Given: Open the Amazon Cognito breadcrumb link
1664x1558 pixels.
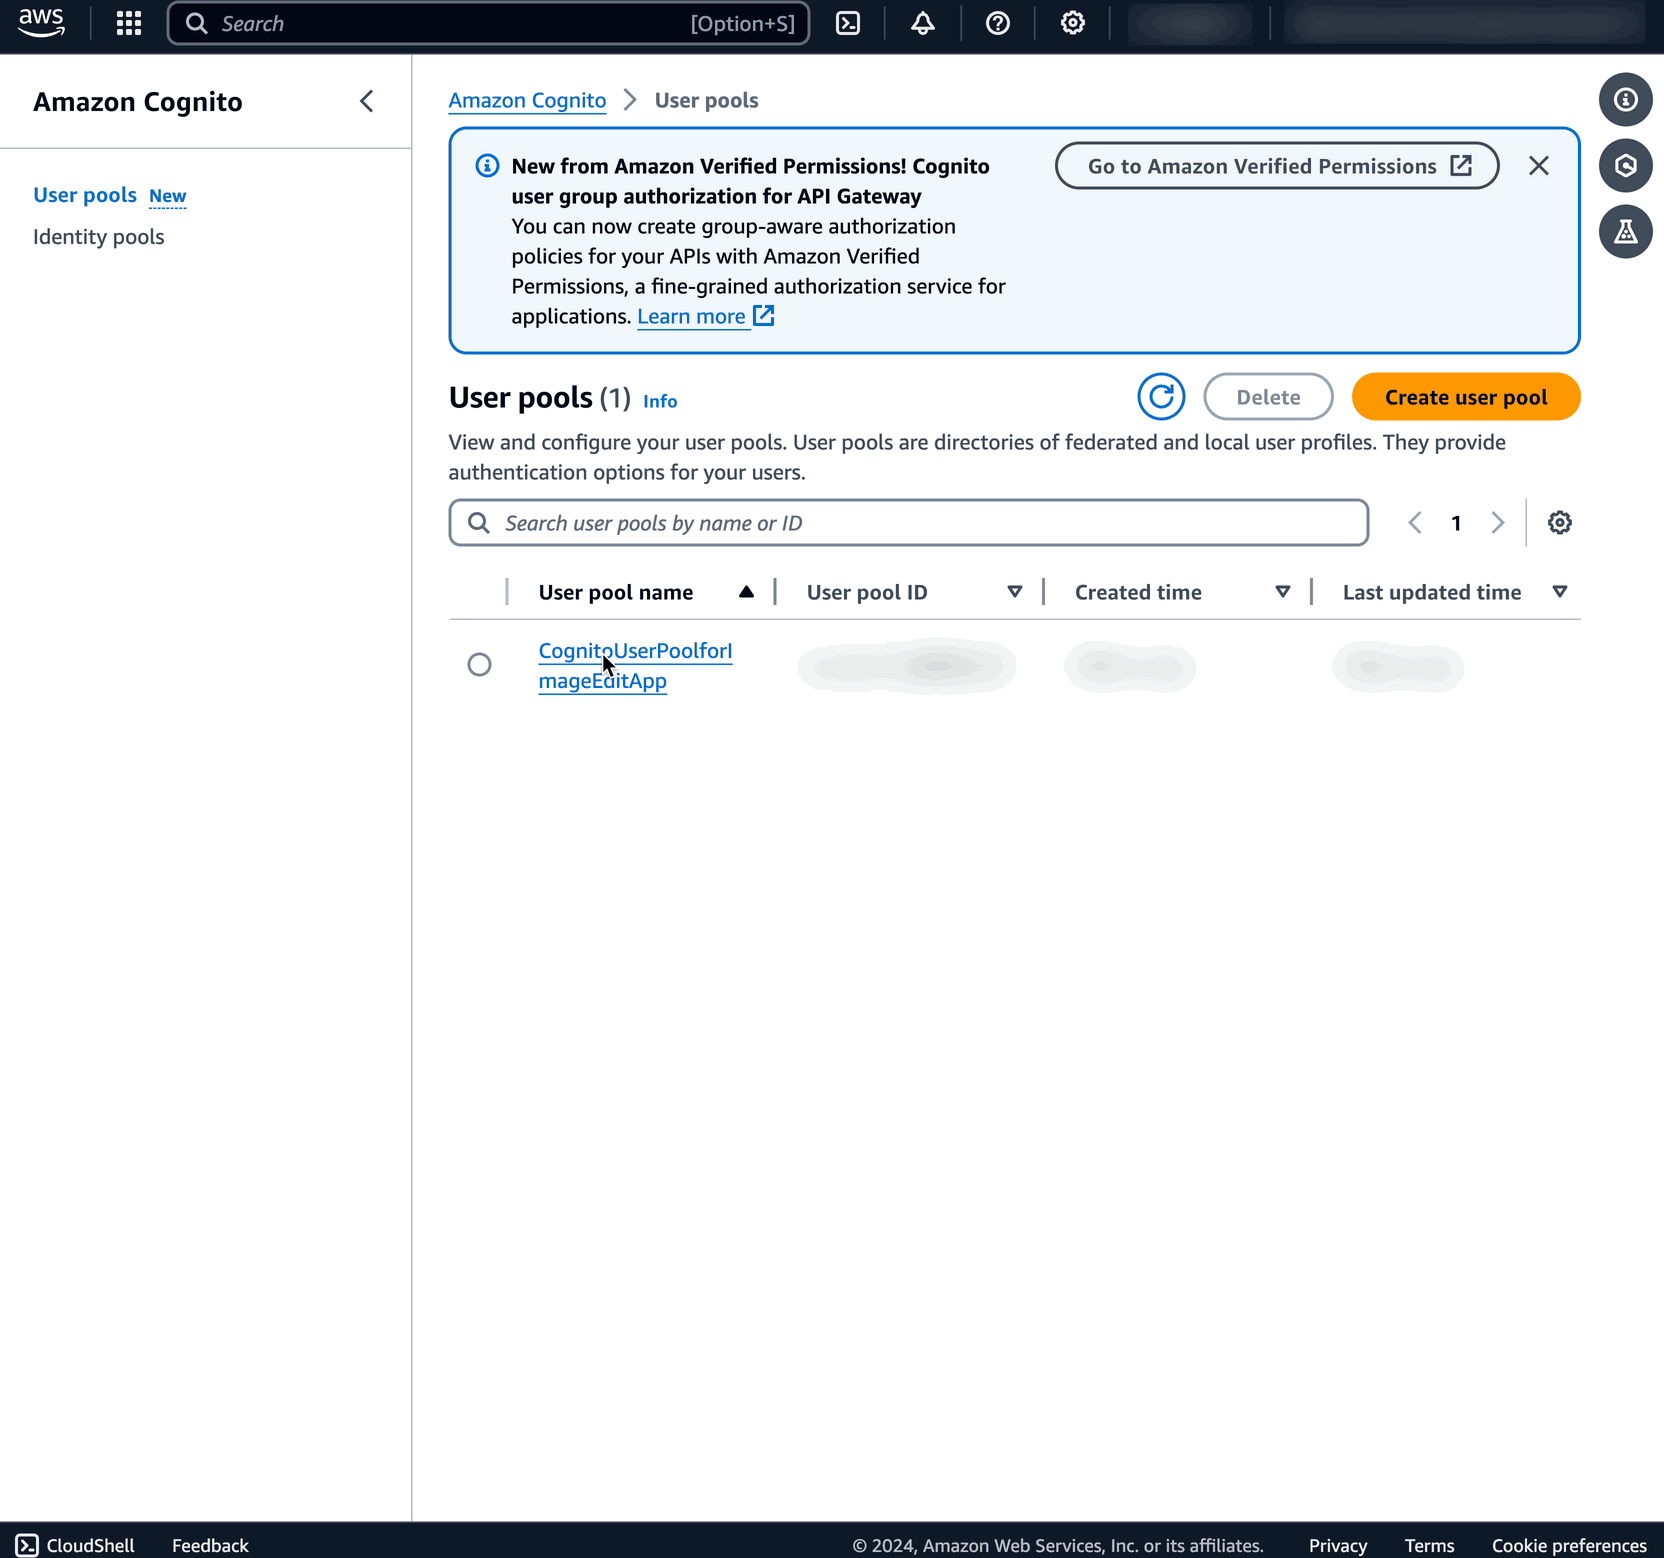Looking at the screenshot, I should [527, 100].
